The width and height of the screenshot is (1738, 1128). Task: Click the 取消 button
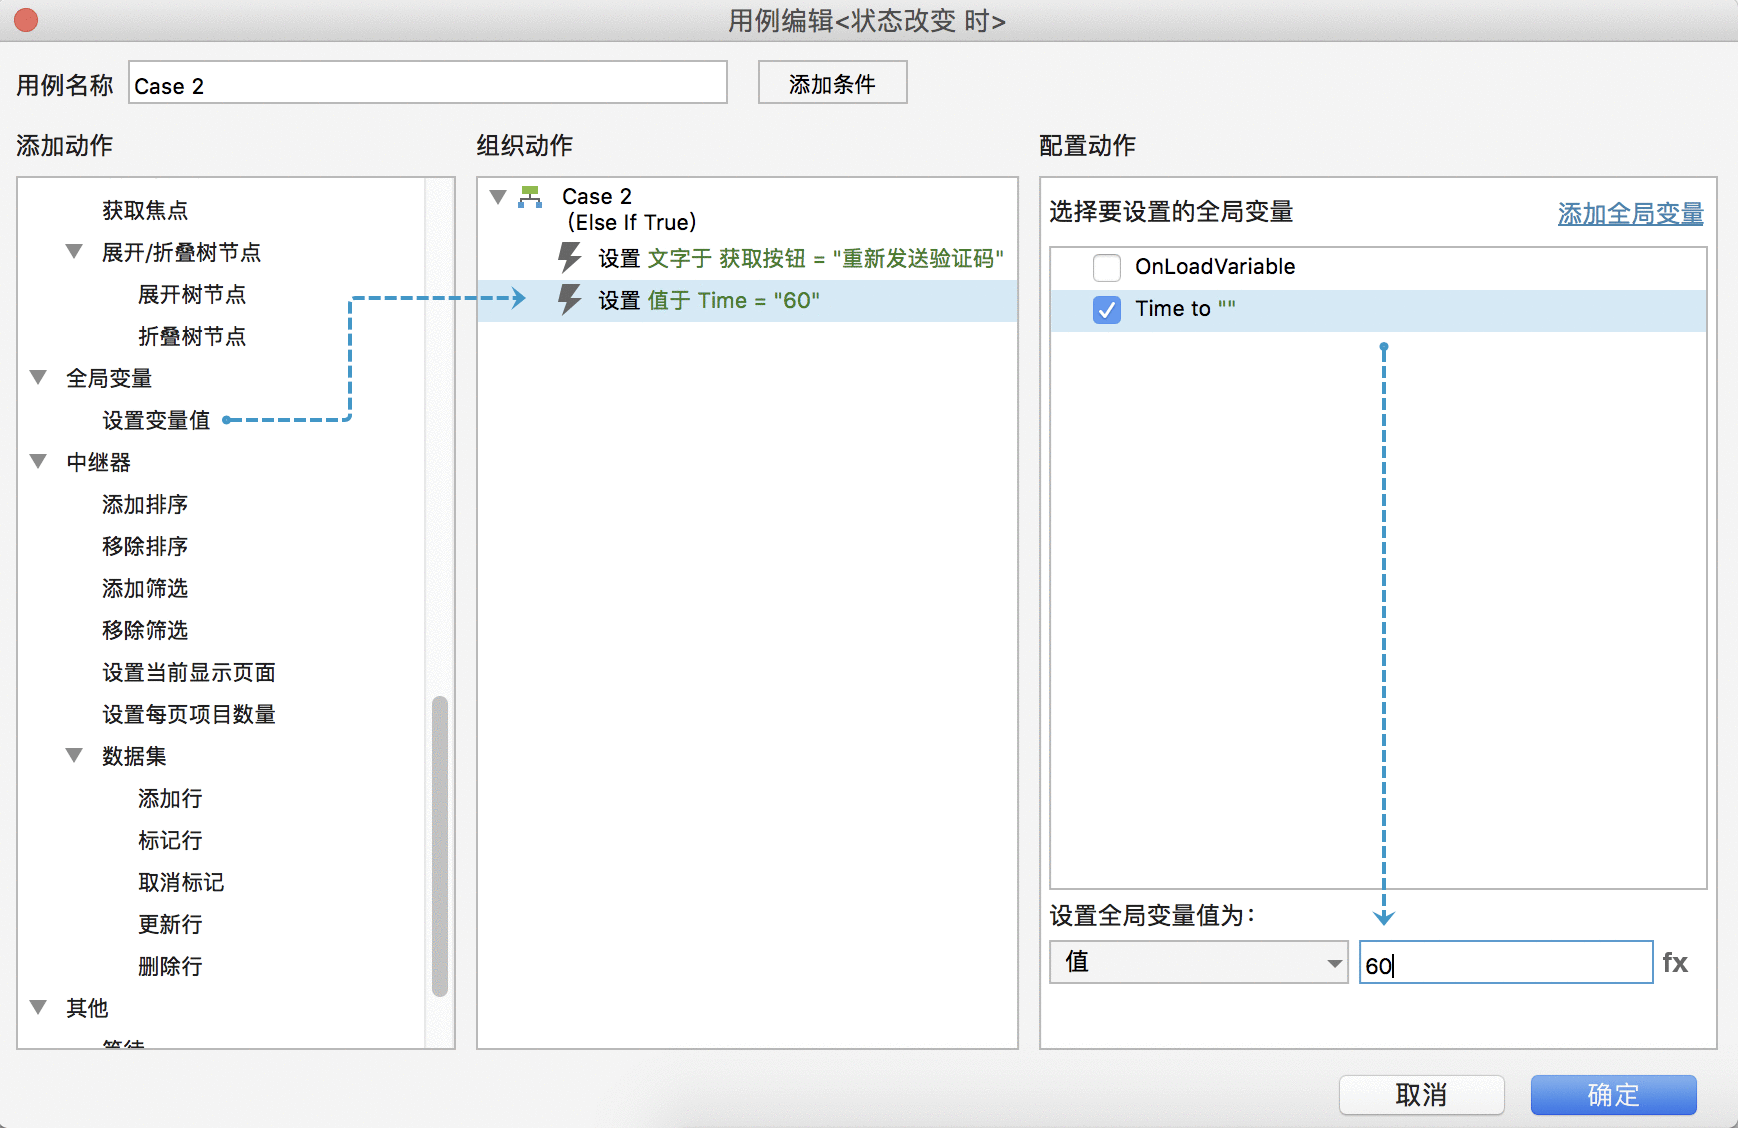pyautogui.click(x=1421, y=1094)
